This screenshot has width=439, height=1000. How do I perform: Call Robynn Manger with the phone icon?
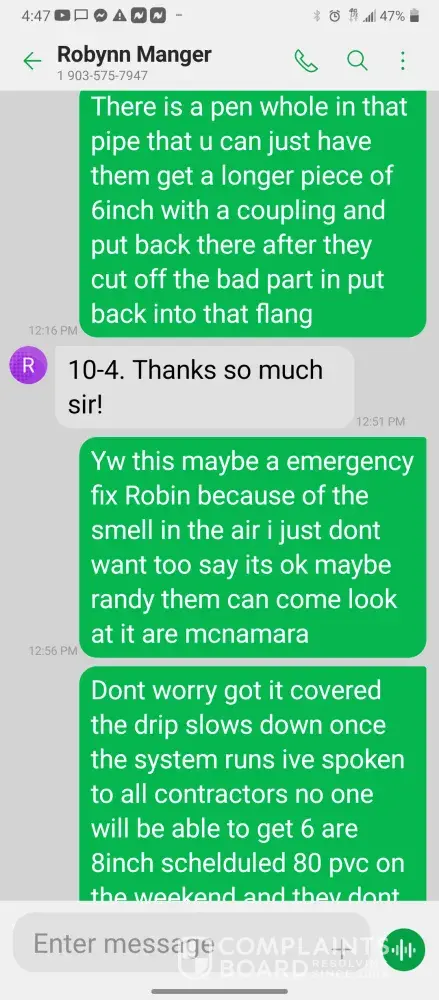click(x=306, y=61)
